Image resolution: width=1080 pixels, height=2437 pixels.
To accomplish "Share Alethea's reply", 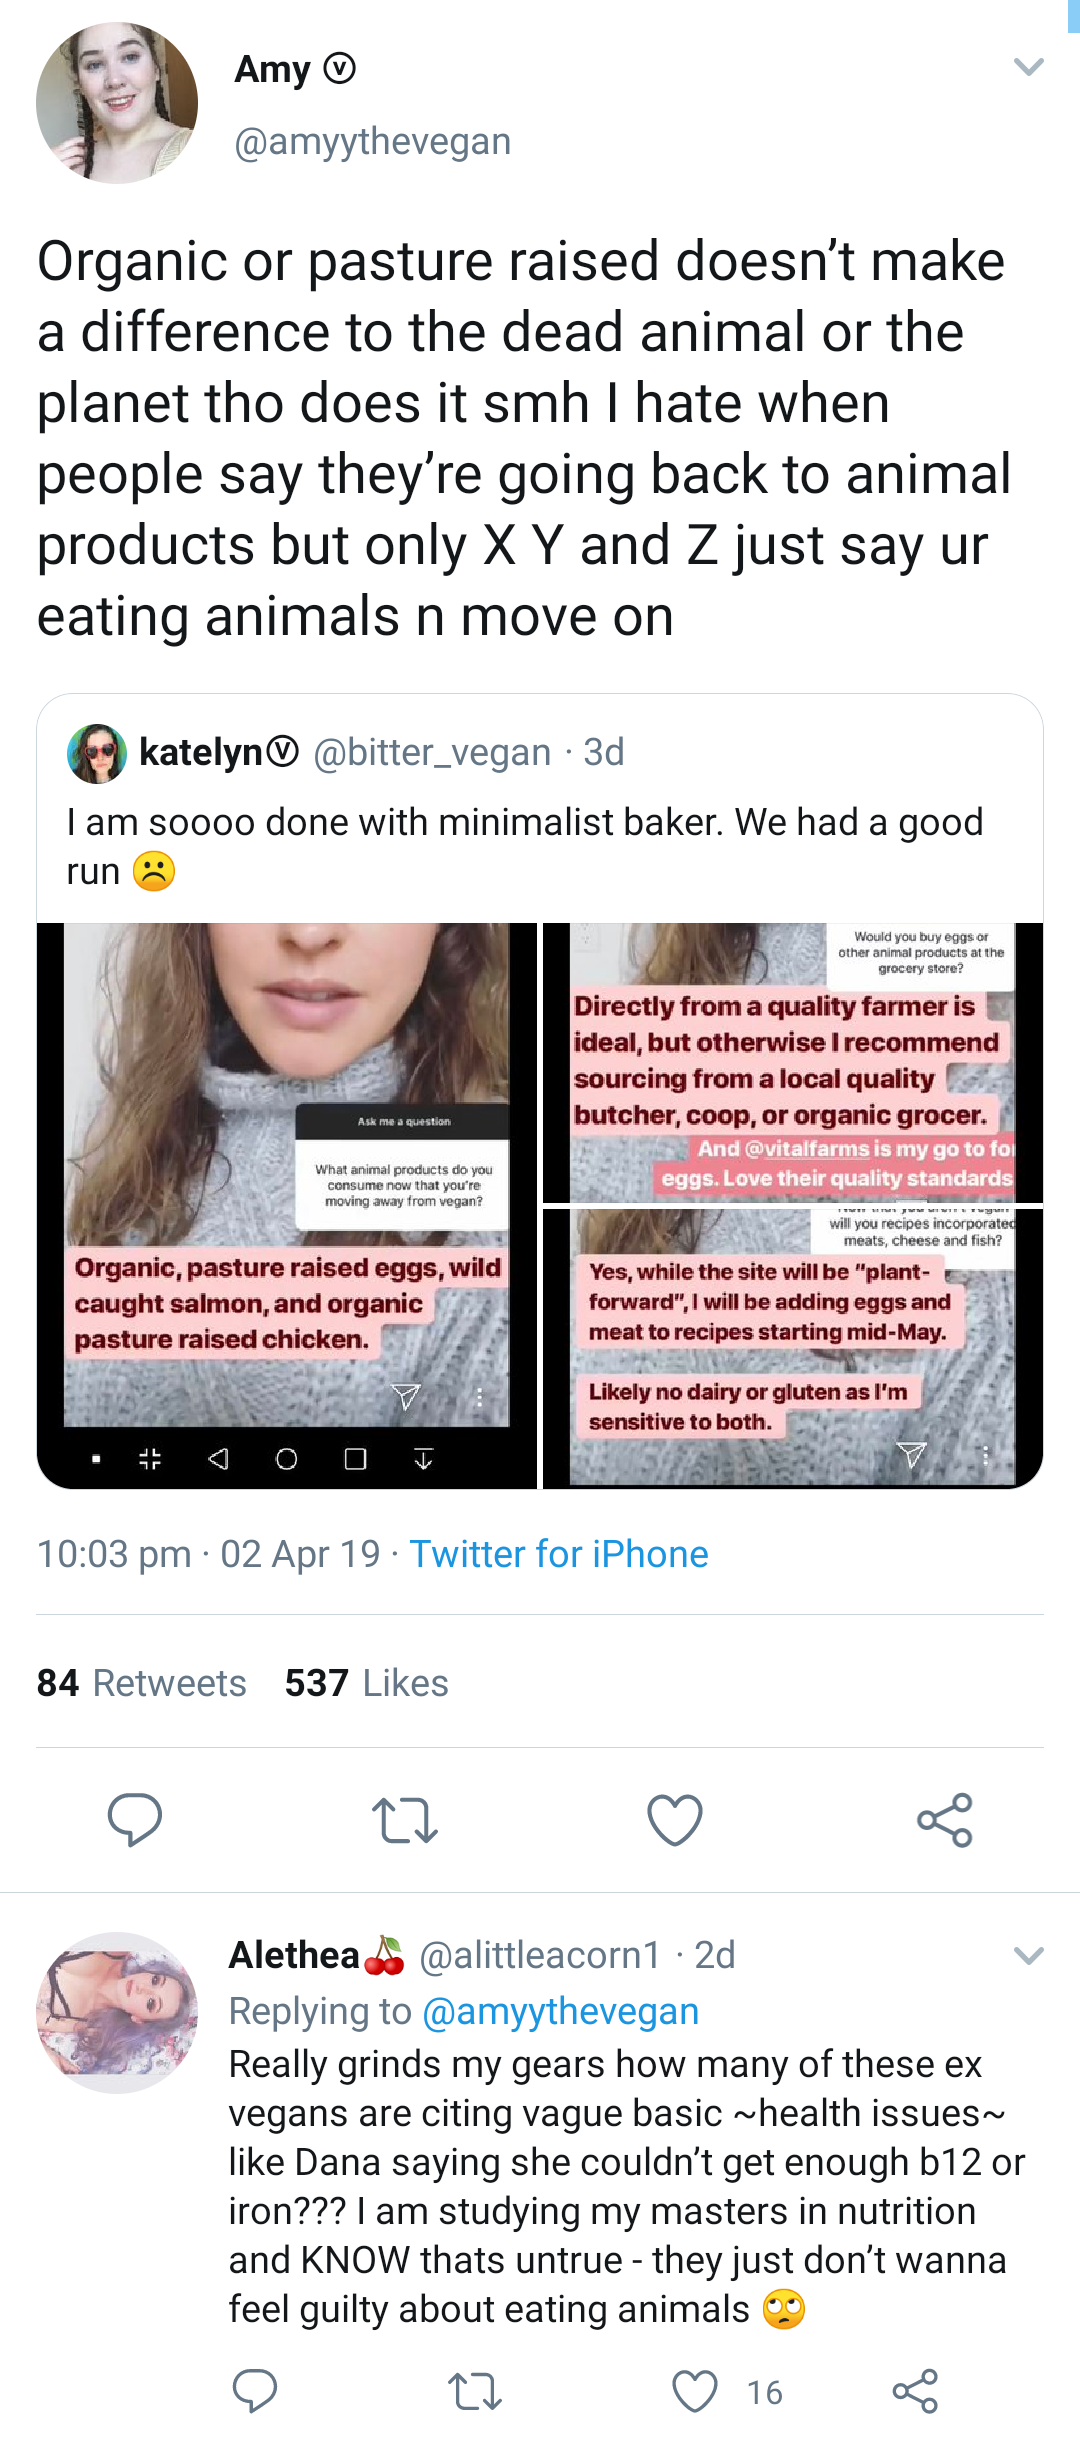I will click(x=915, y=2391).
